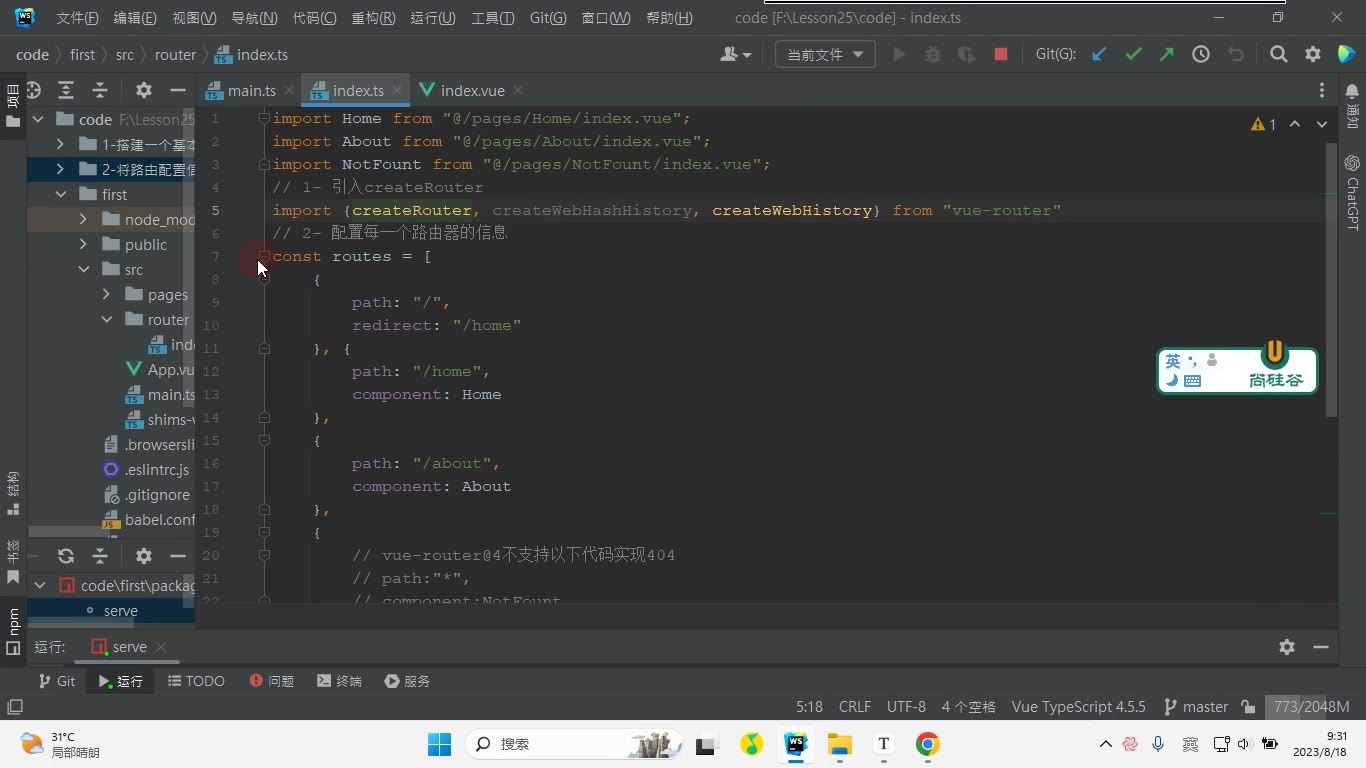Image resolution: width=1366 pixels, height=768 pixels.
Task: Switch to the main.ts editor tab
Action: [241, 90]
